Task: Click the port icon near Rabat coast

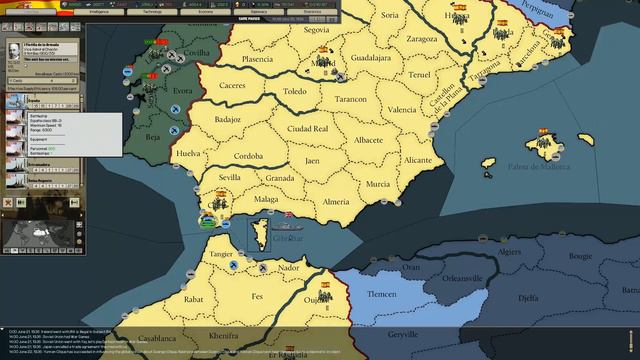Action: click(x=191, y=274)
